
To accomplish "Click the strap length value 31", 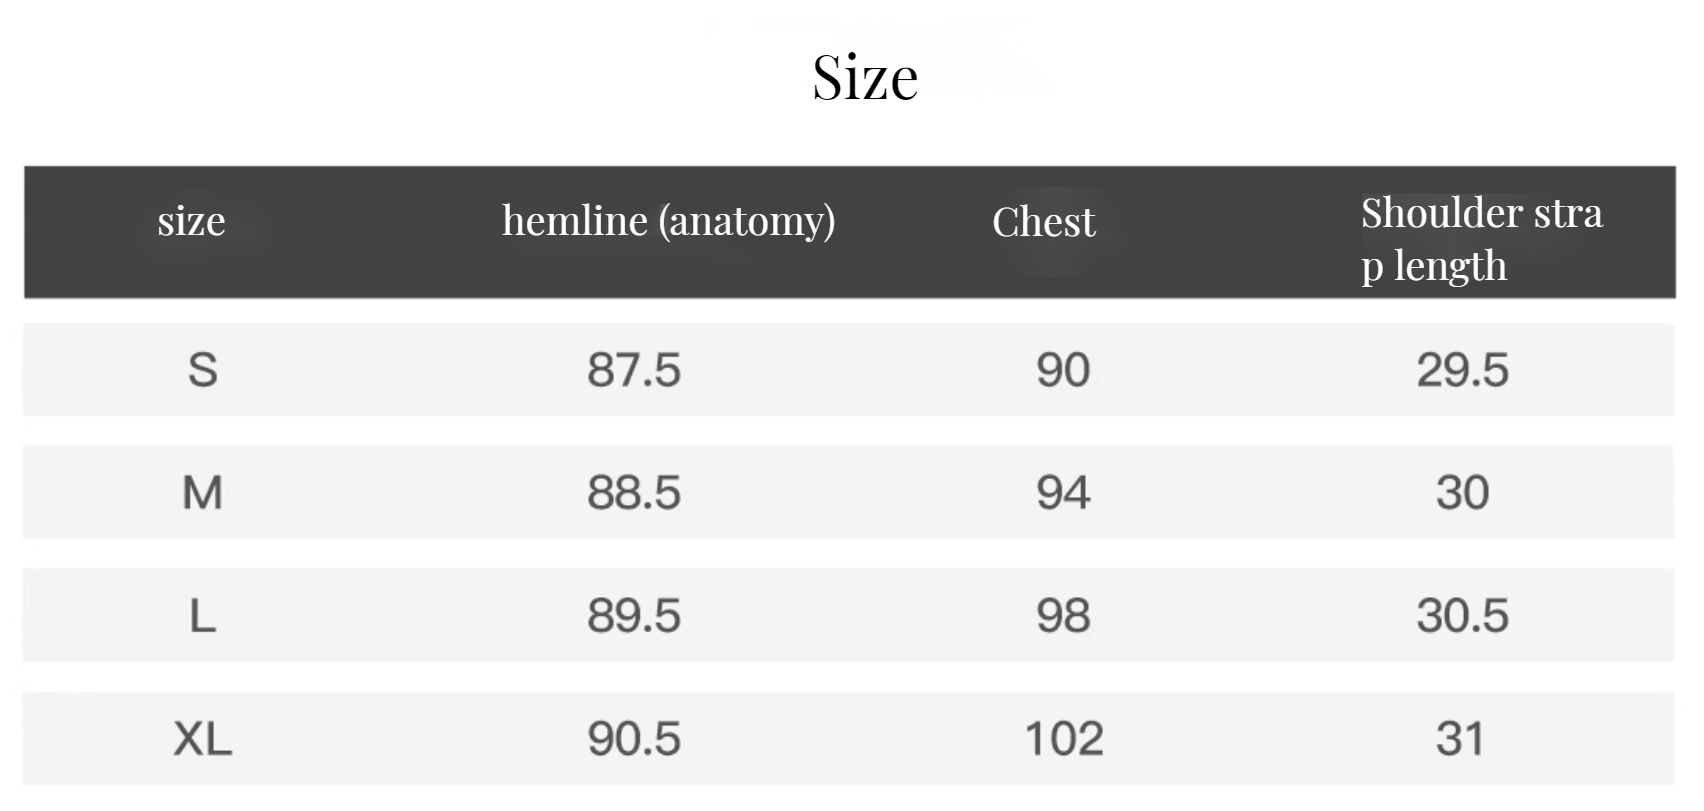I will point(1460,739).
